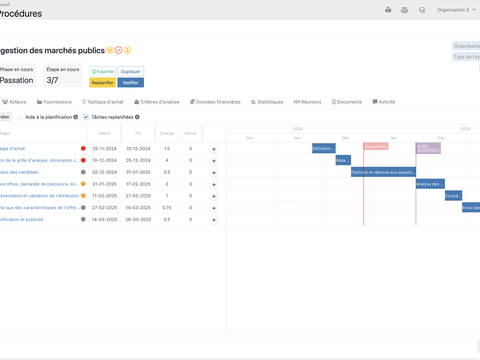Open the 'caractéristiques de l'offre' step link
Image resolution: width=480 pixels, height=360 pixels.
pos(39,208)
